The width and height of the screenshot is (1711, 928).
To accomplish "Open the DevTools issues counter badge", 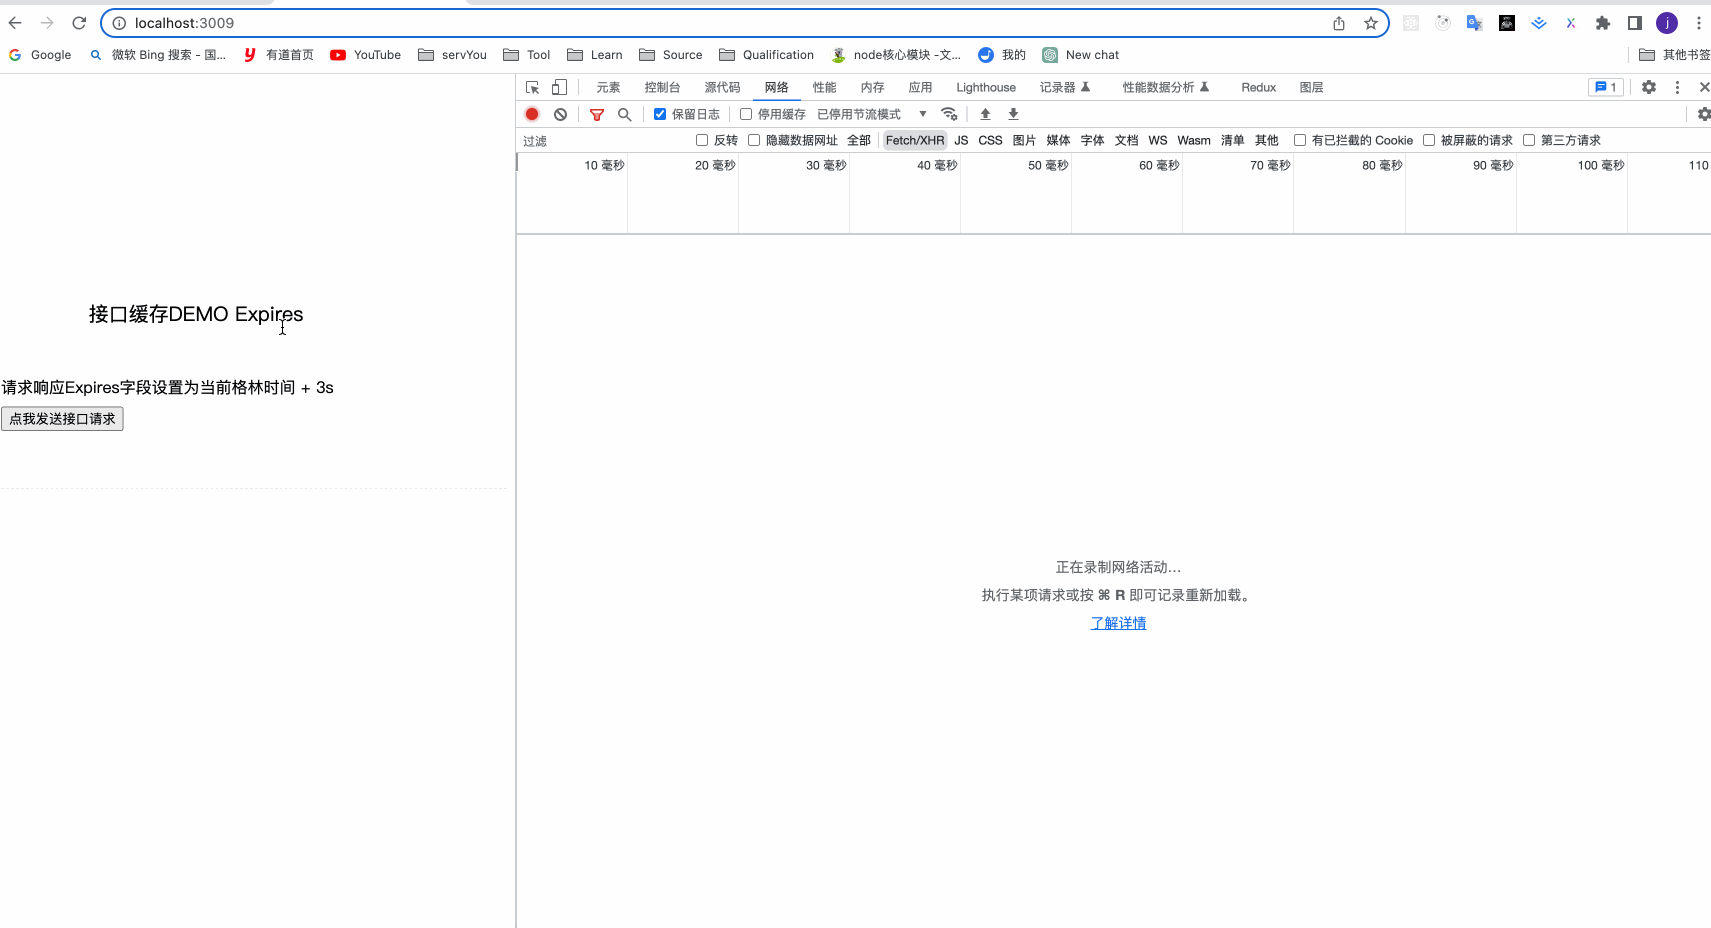I will coord(1606,87).
